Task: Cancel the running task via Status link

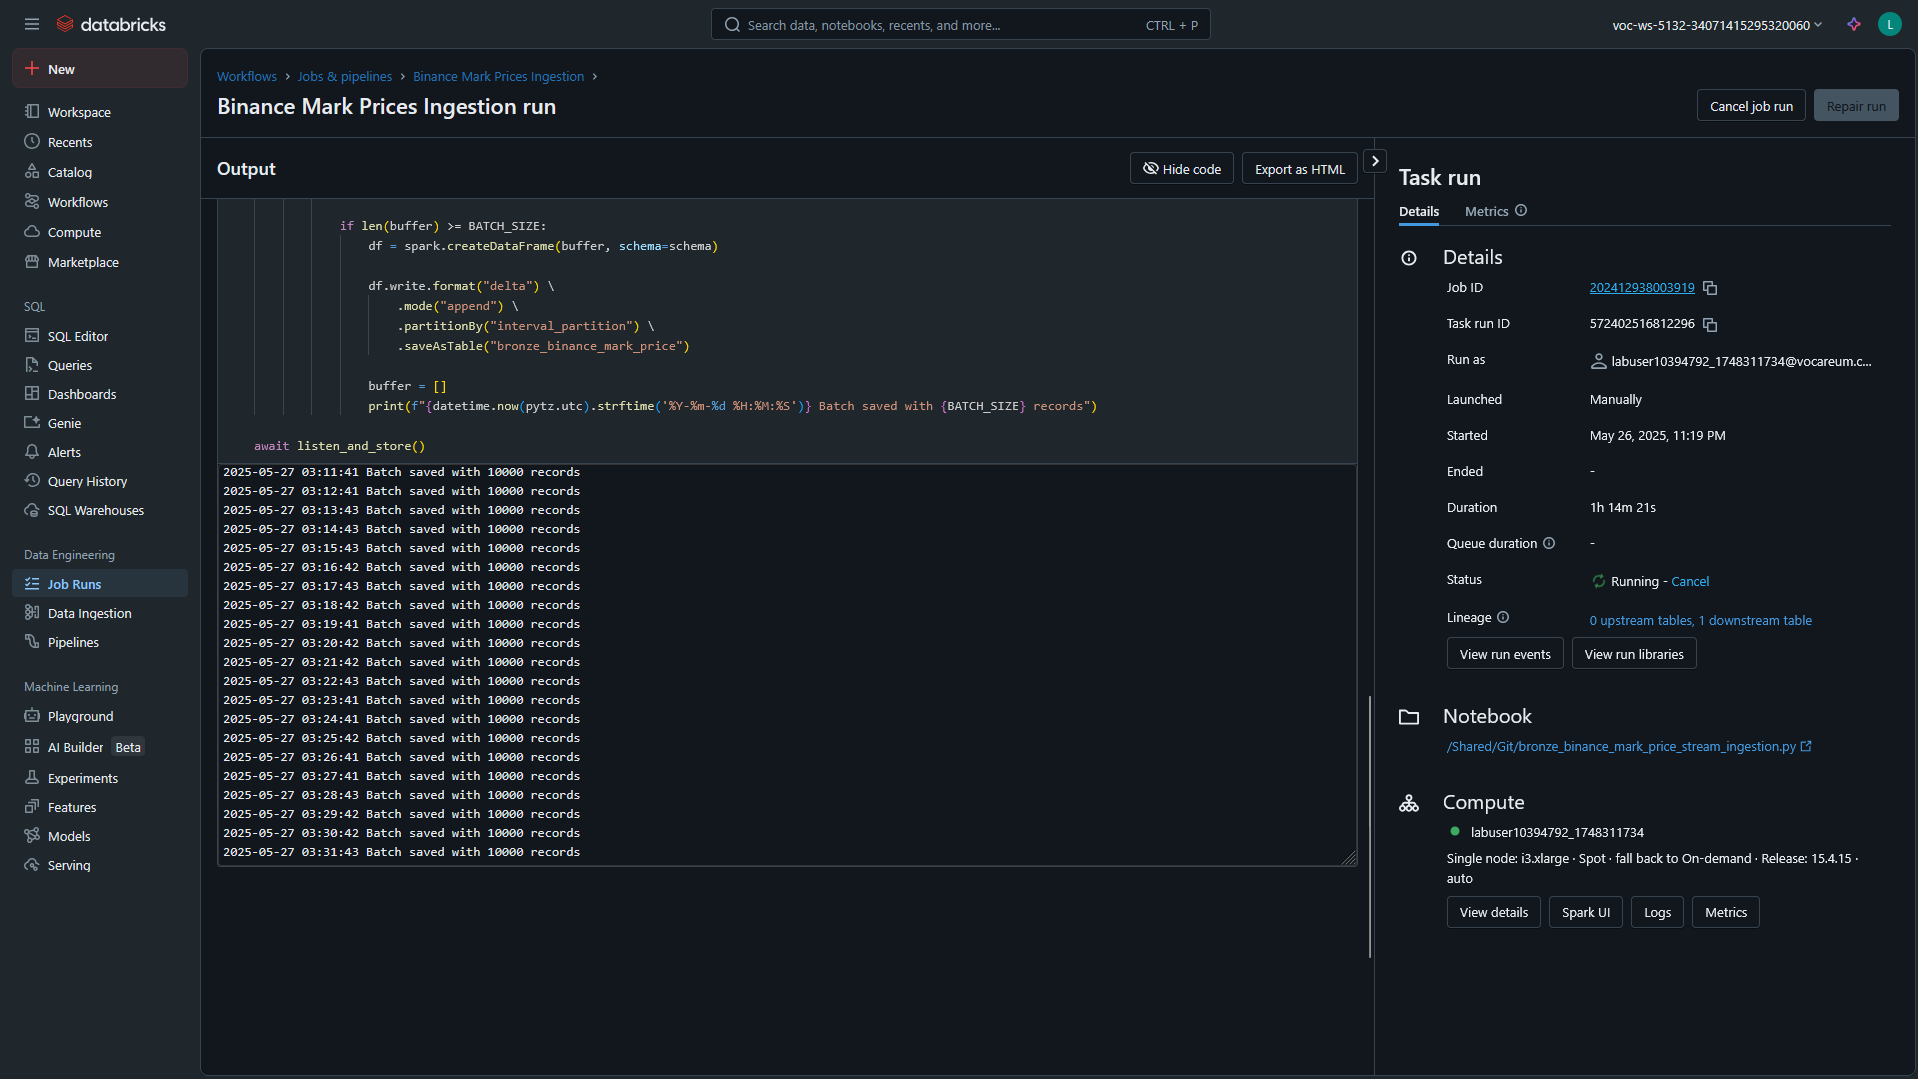Action: pyautogui.click(x=1690, y=581)
